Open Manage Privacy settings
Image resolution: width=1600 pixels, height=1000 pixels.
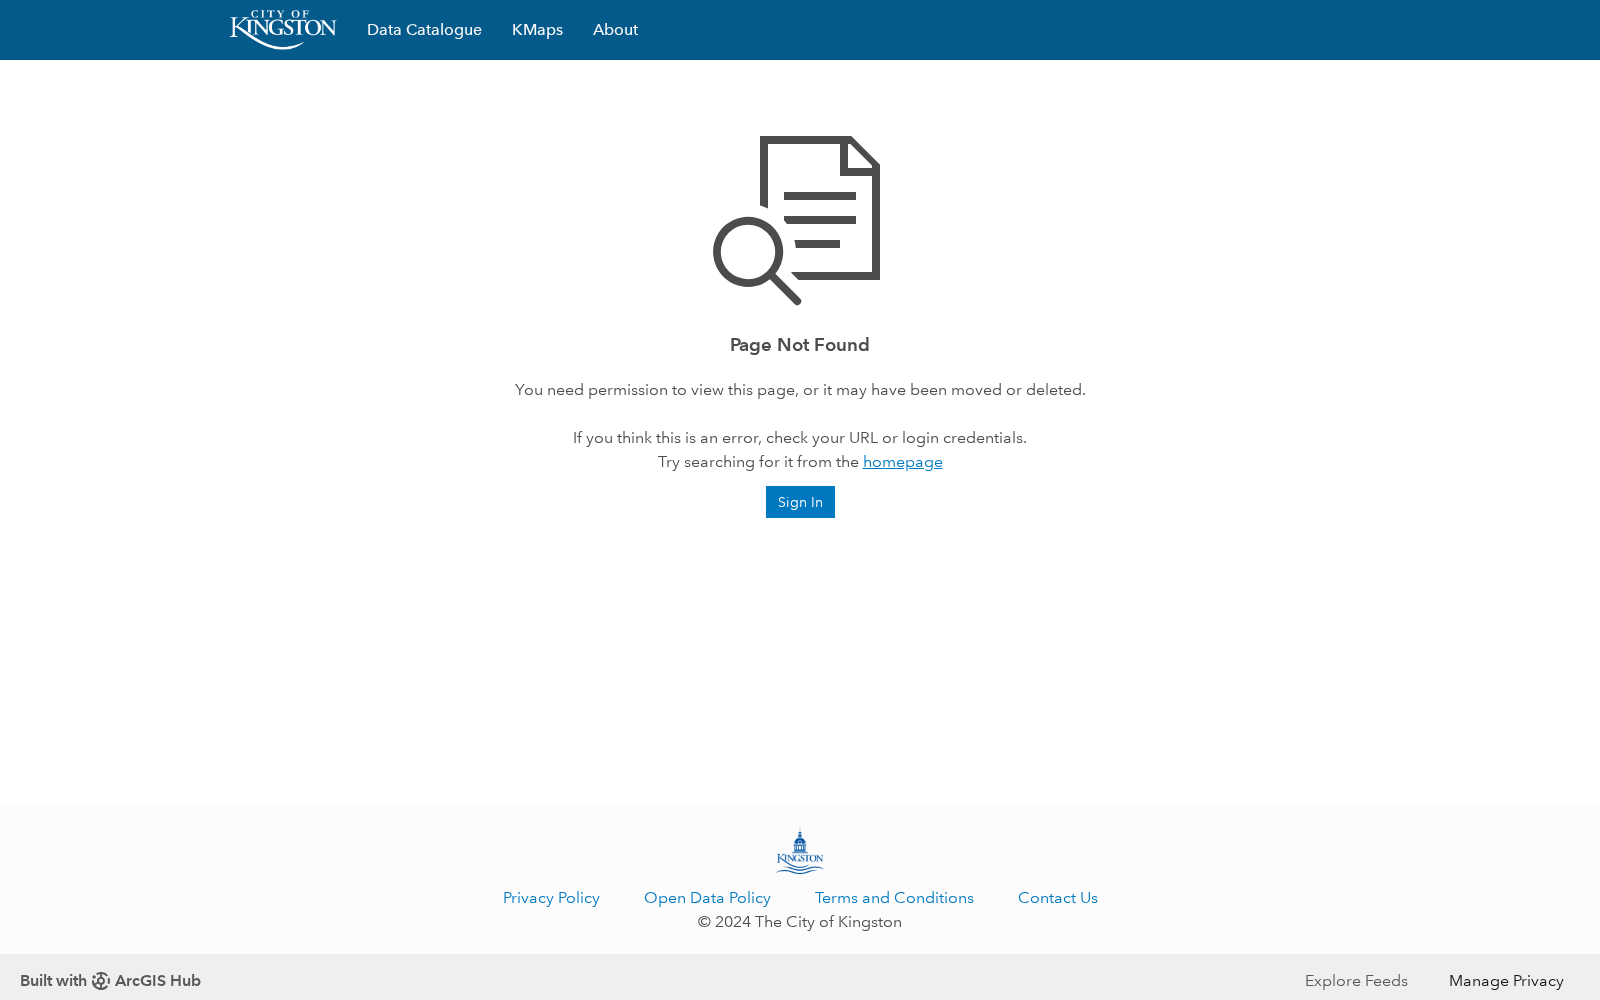tap(1506, 981)
